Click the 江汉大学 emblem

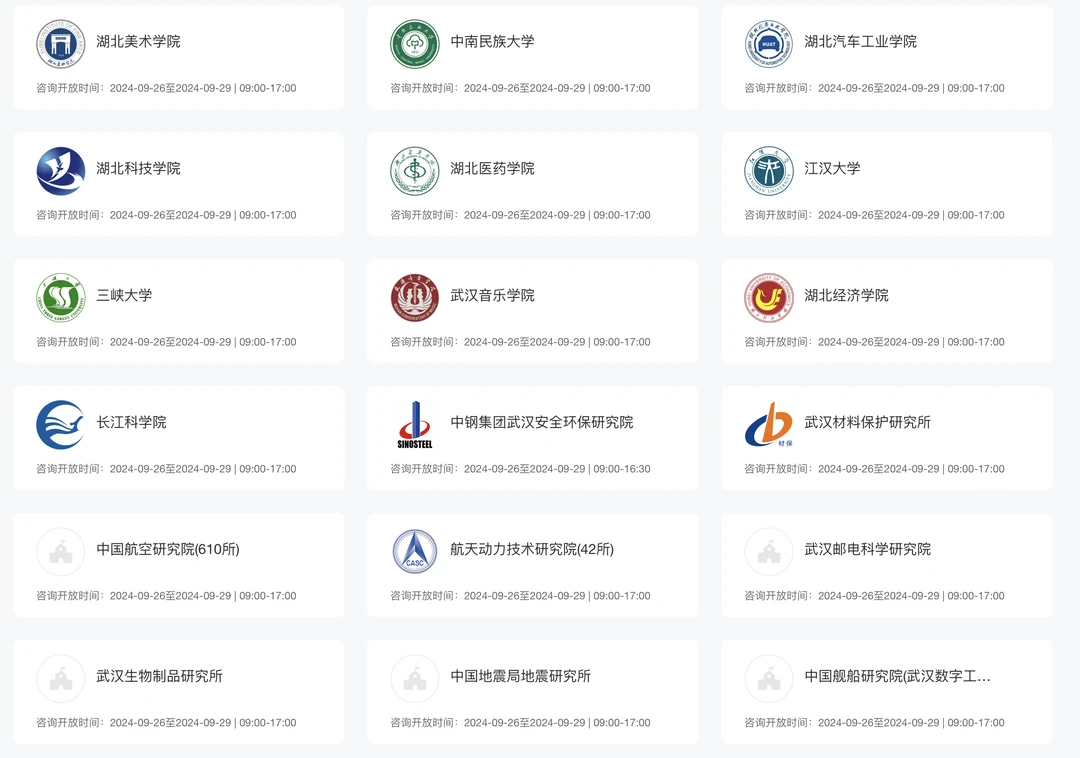pos(769,171)
